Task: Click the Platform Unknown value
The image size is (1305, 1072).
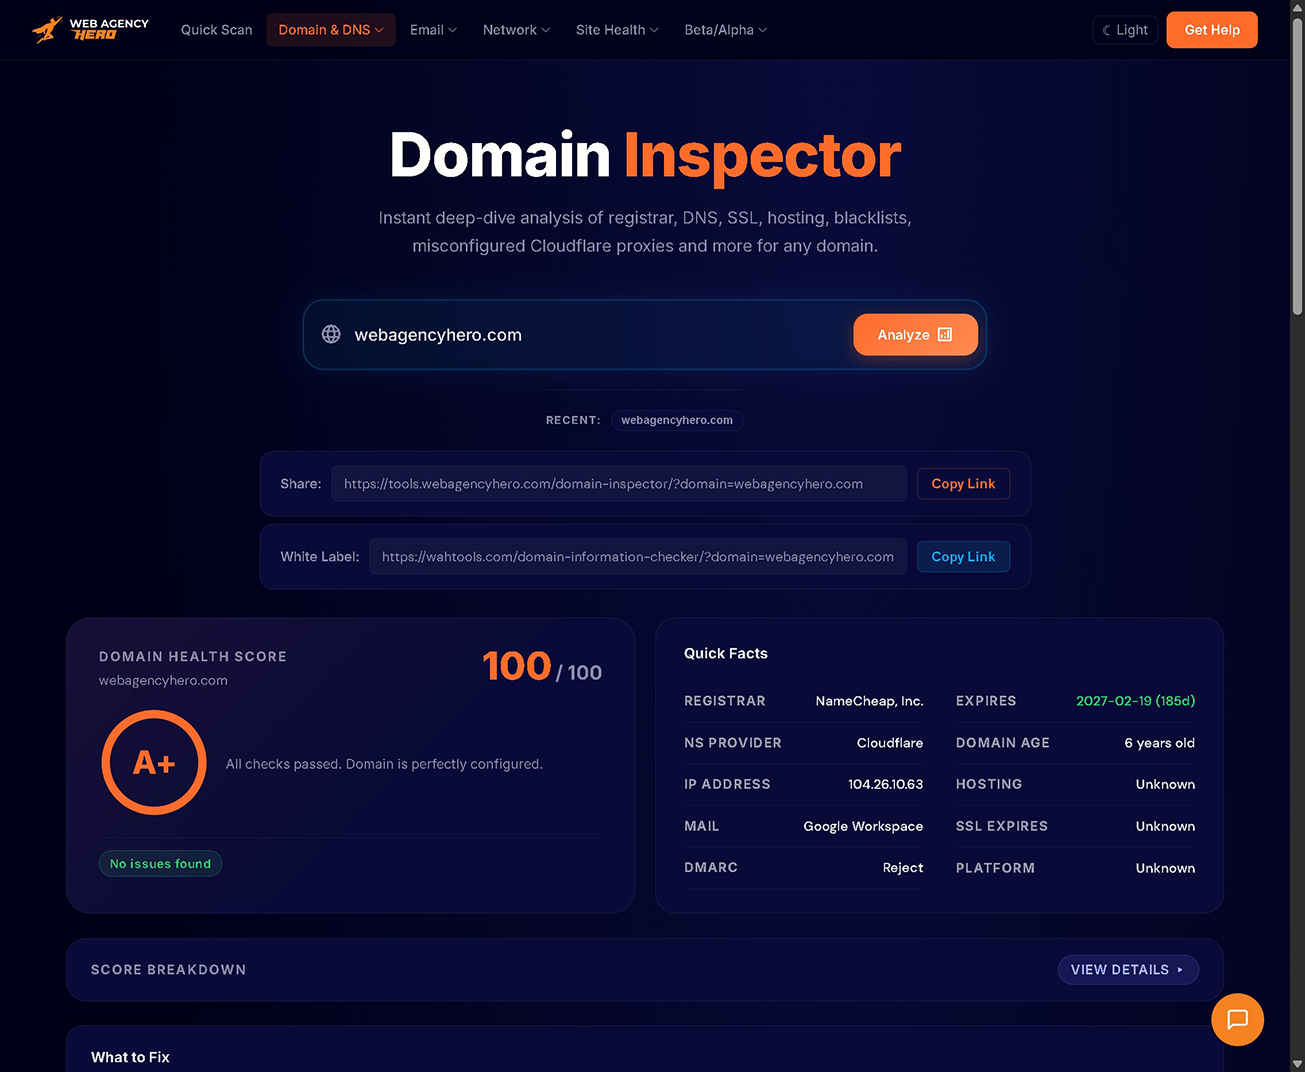Action: click(x=1165, y=868)
